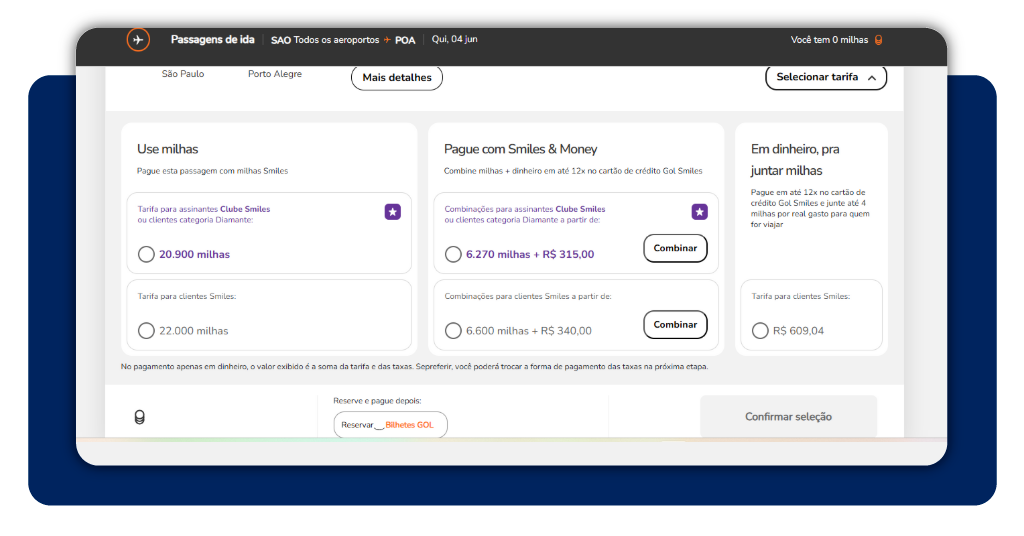Image resolution: width=1024 pixels, height=536 pixels.
Task: Click the 'Passagens de ida' header label
Action: pos(212,40)
